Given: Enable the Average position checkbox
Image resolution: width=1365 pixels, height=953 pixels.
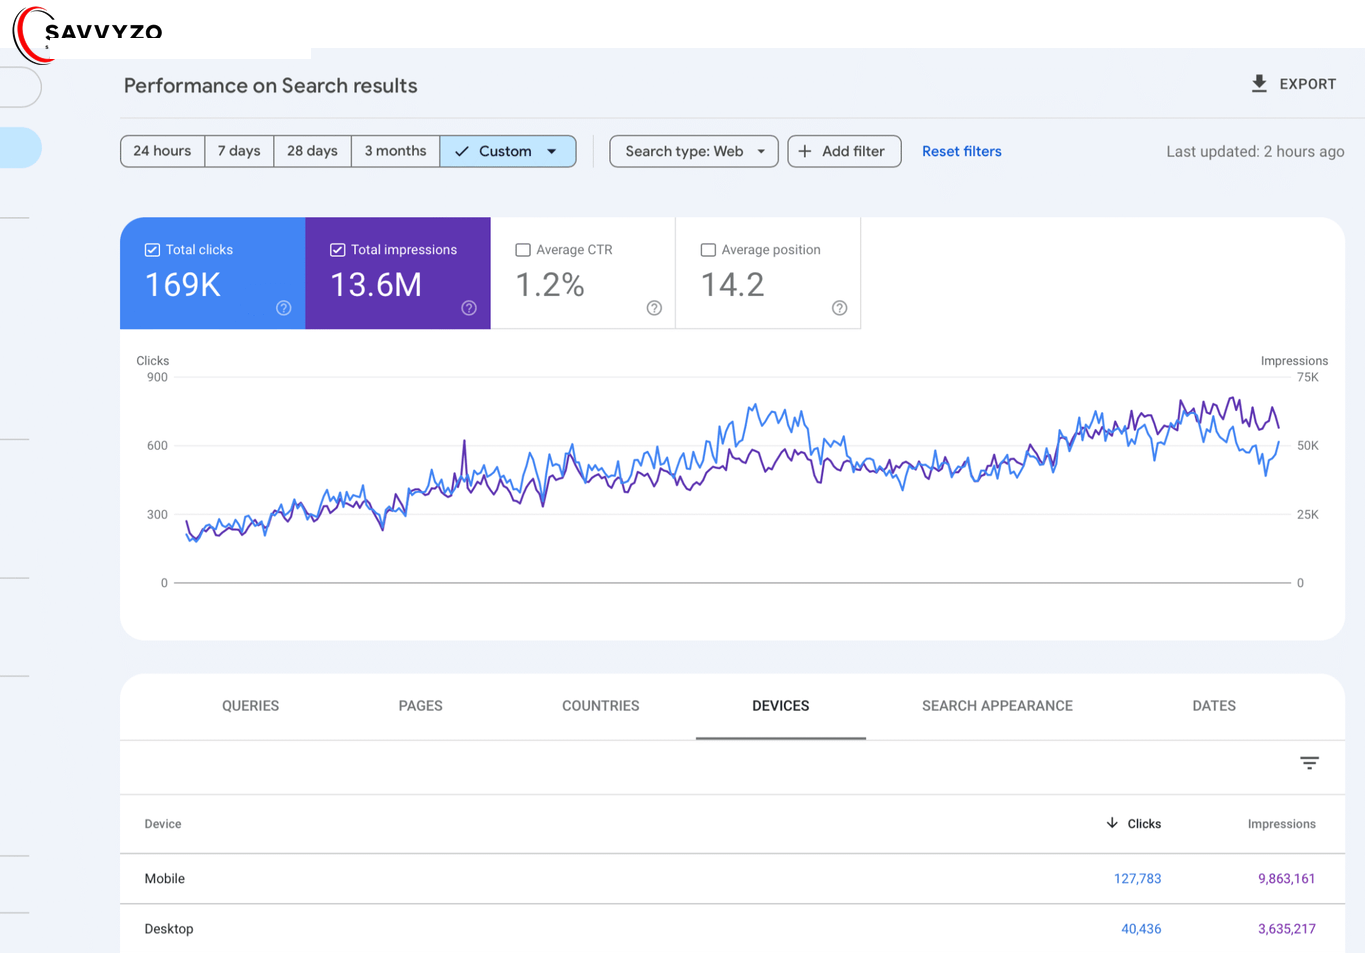Looking at the screenshot, I should pos(708,250).
